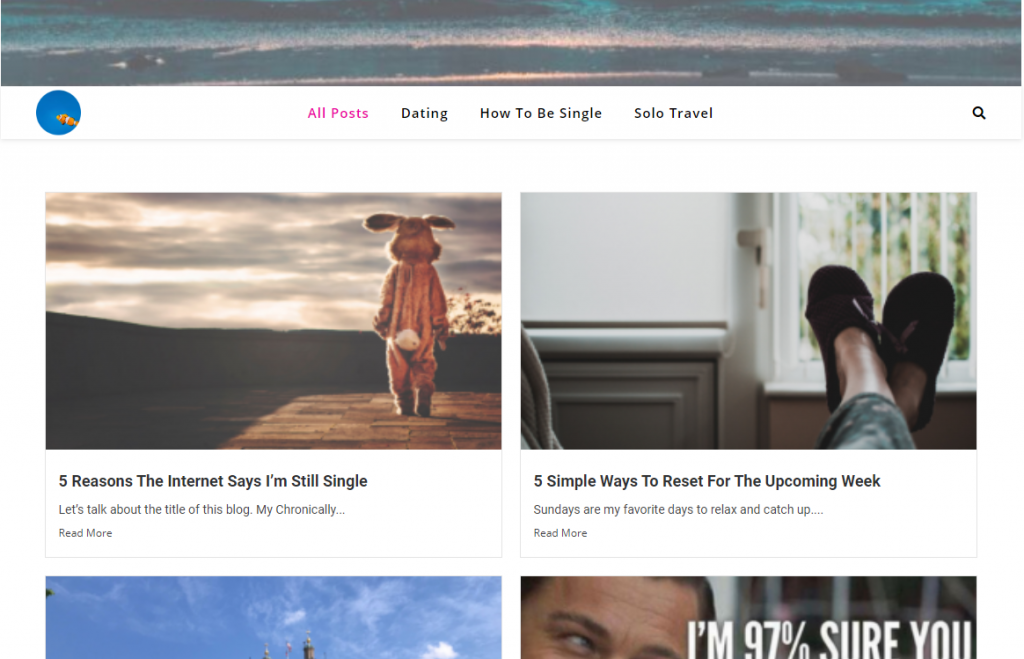This screenshot has height=659, width=1024.
Task: Click the clownfish logo to go home
Action: coord(58,112)
